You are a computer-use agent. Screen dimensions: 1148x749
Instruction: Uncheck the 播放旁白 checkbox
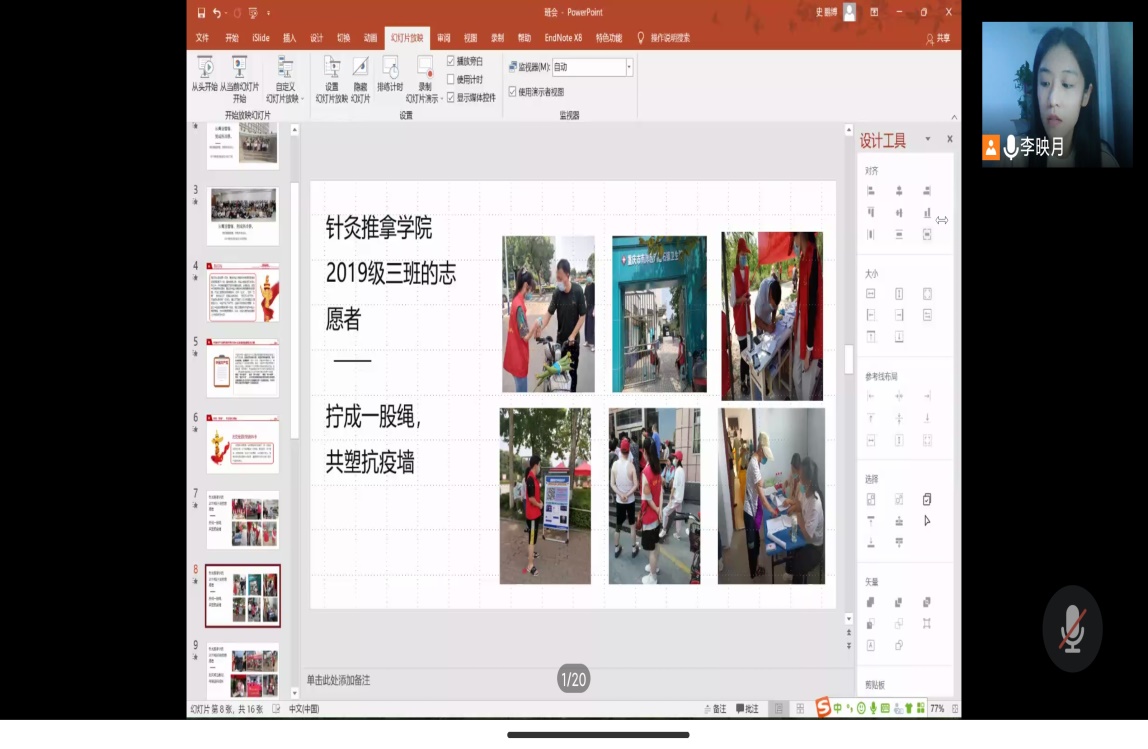(x=450, y=59)
